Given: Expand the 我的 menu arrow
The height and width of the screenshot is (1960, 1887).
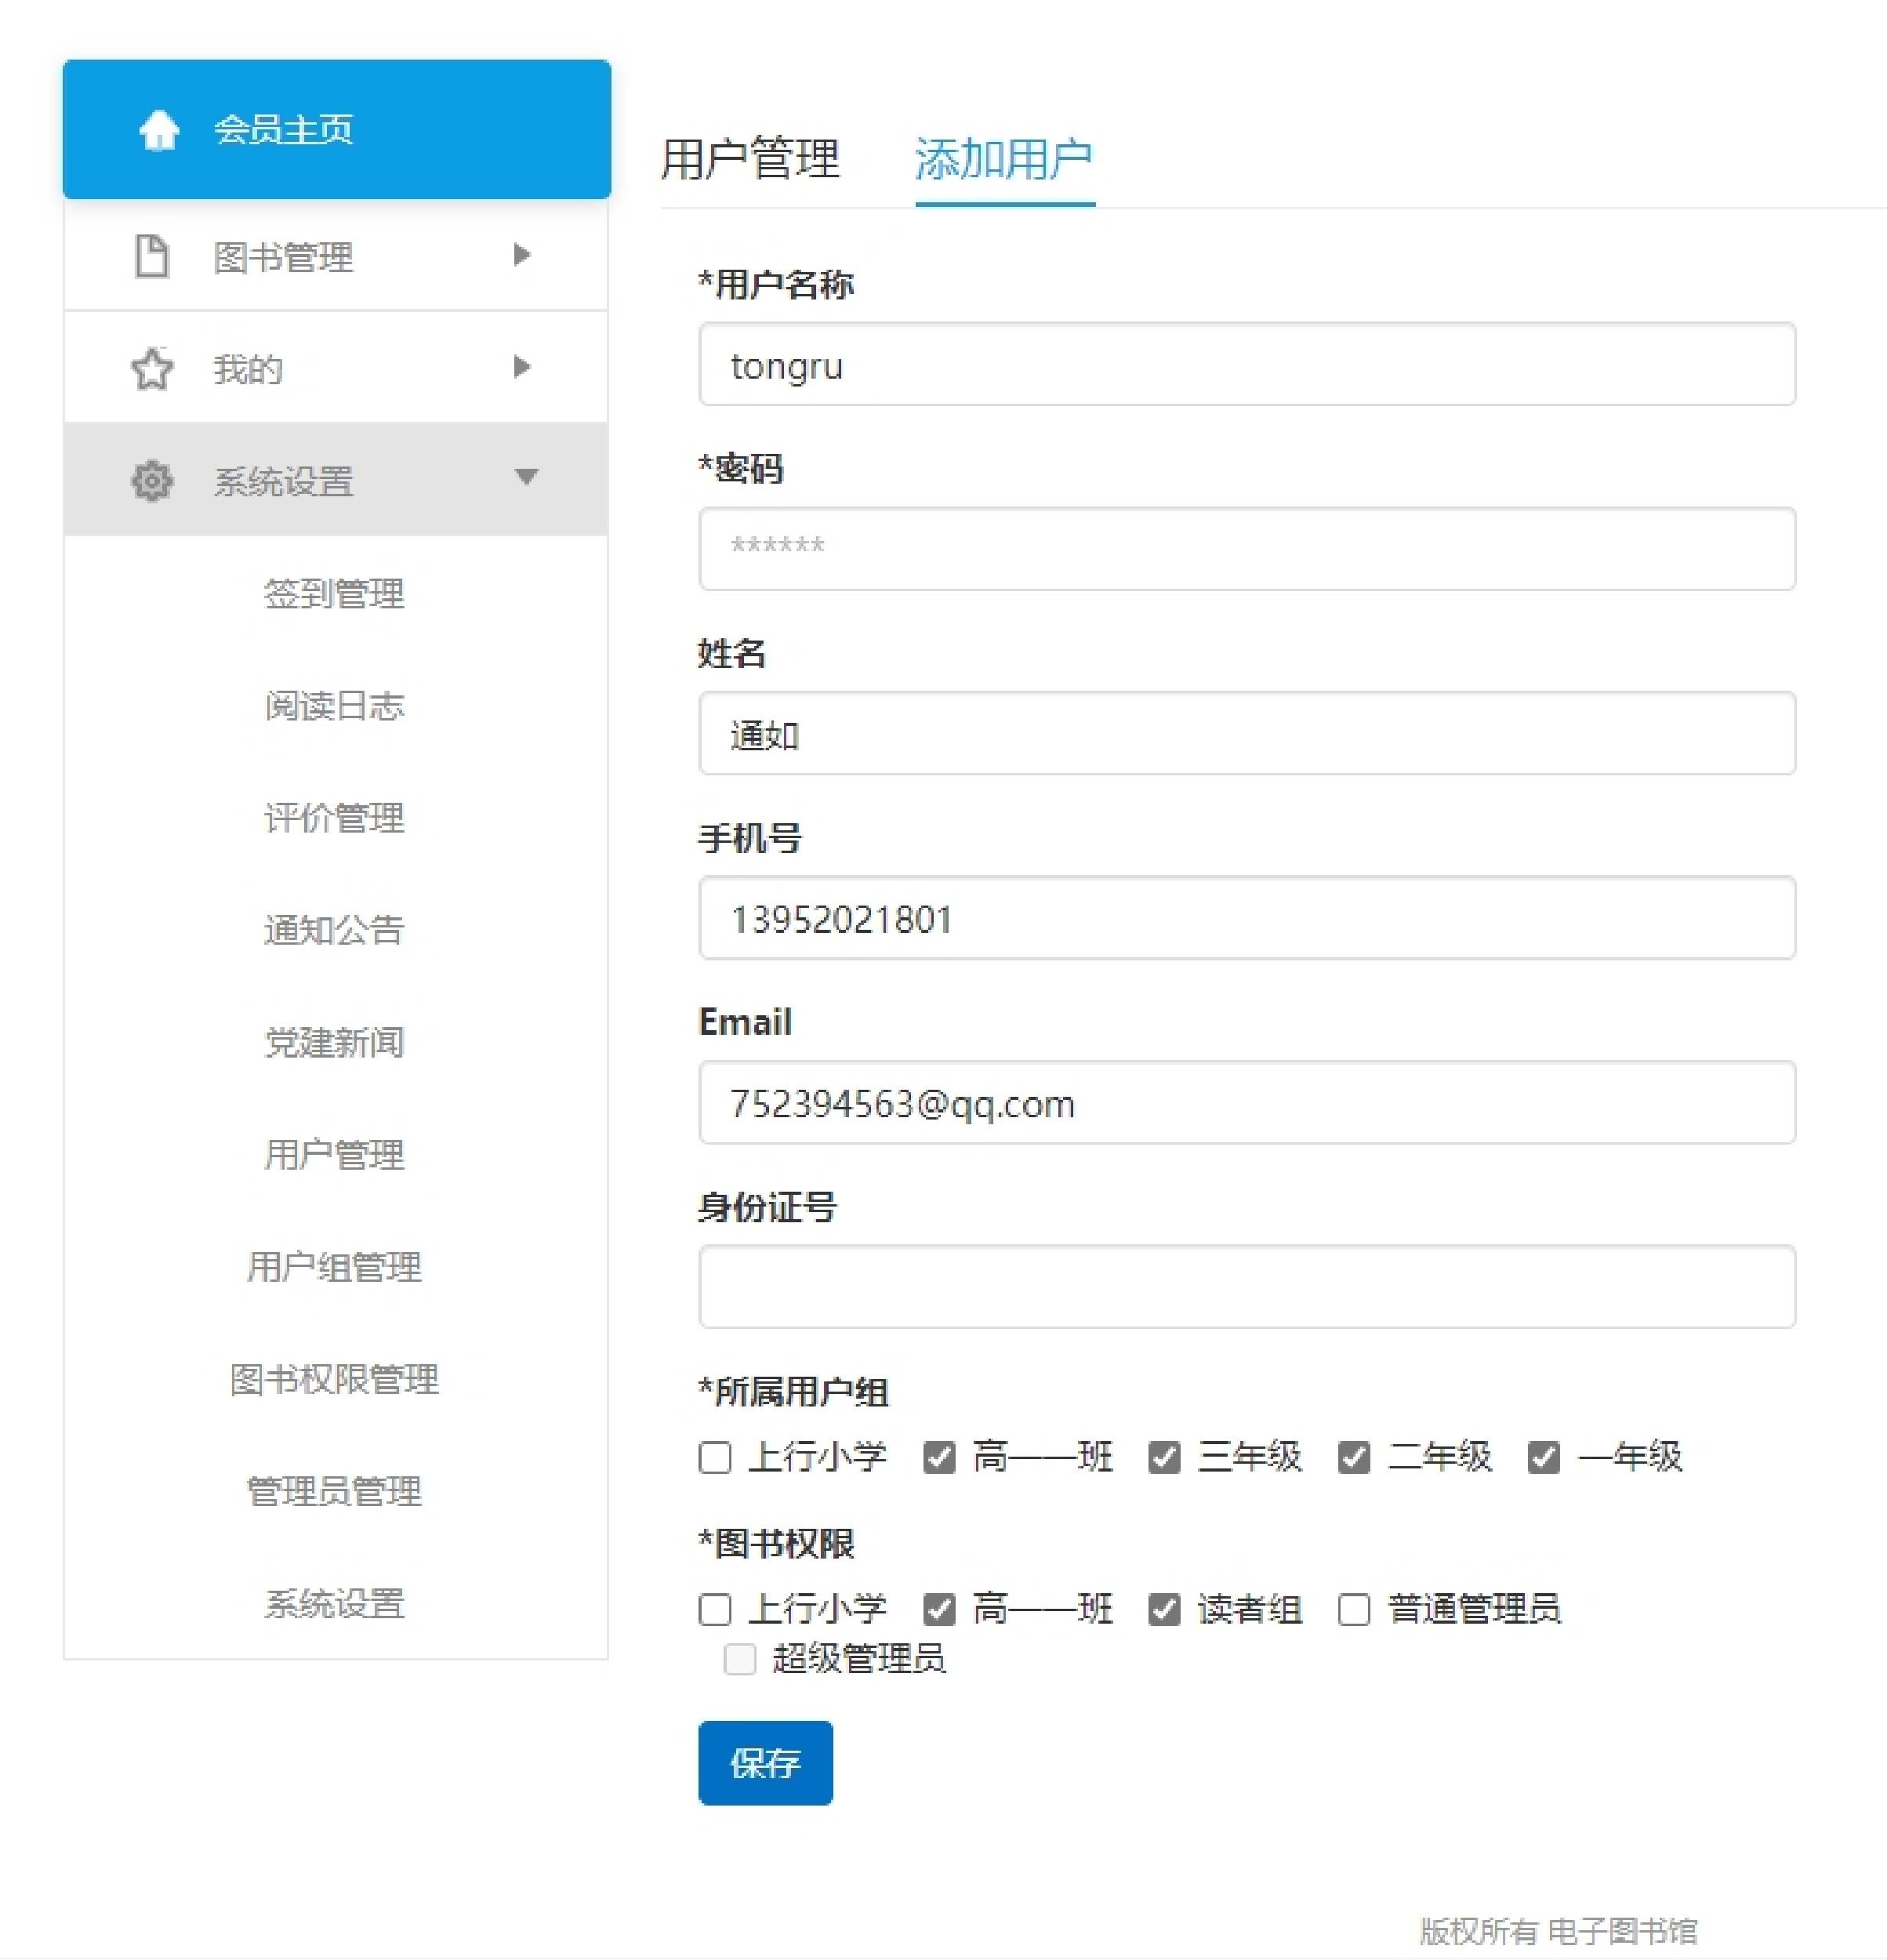Looking at the screenshot, I should click(x=521, y=367).
